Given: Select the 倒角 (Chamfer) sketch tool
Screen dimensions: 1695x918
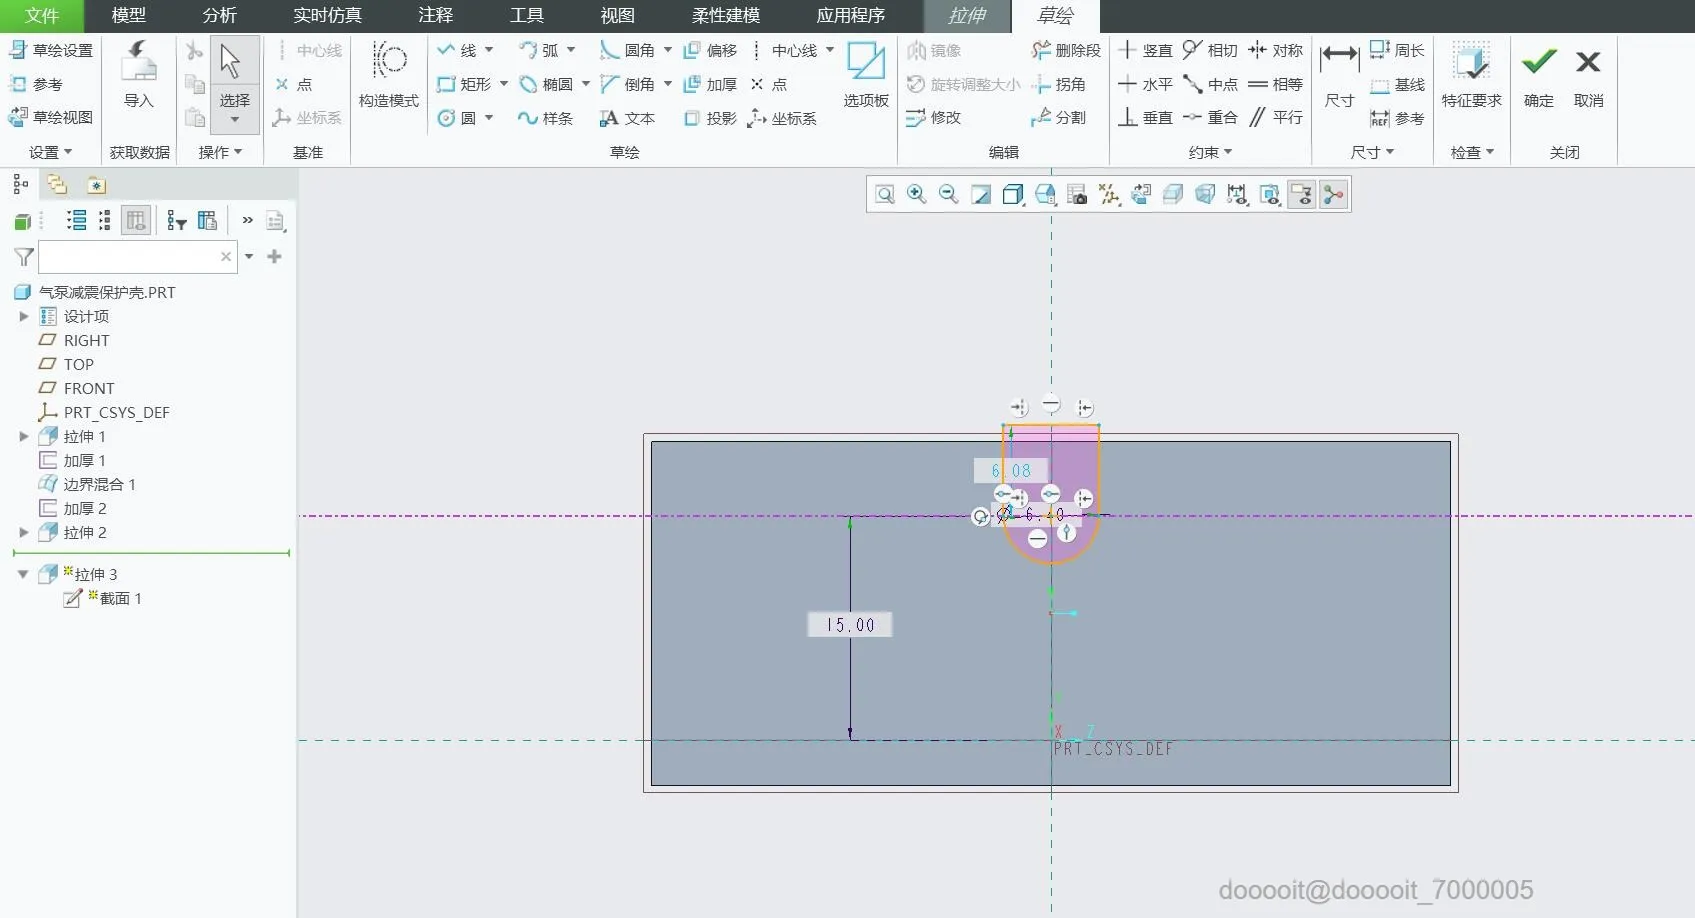Looking at the screenshot, I should point(628,84).
